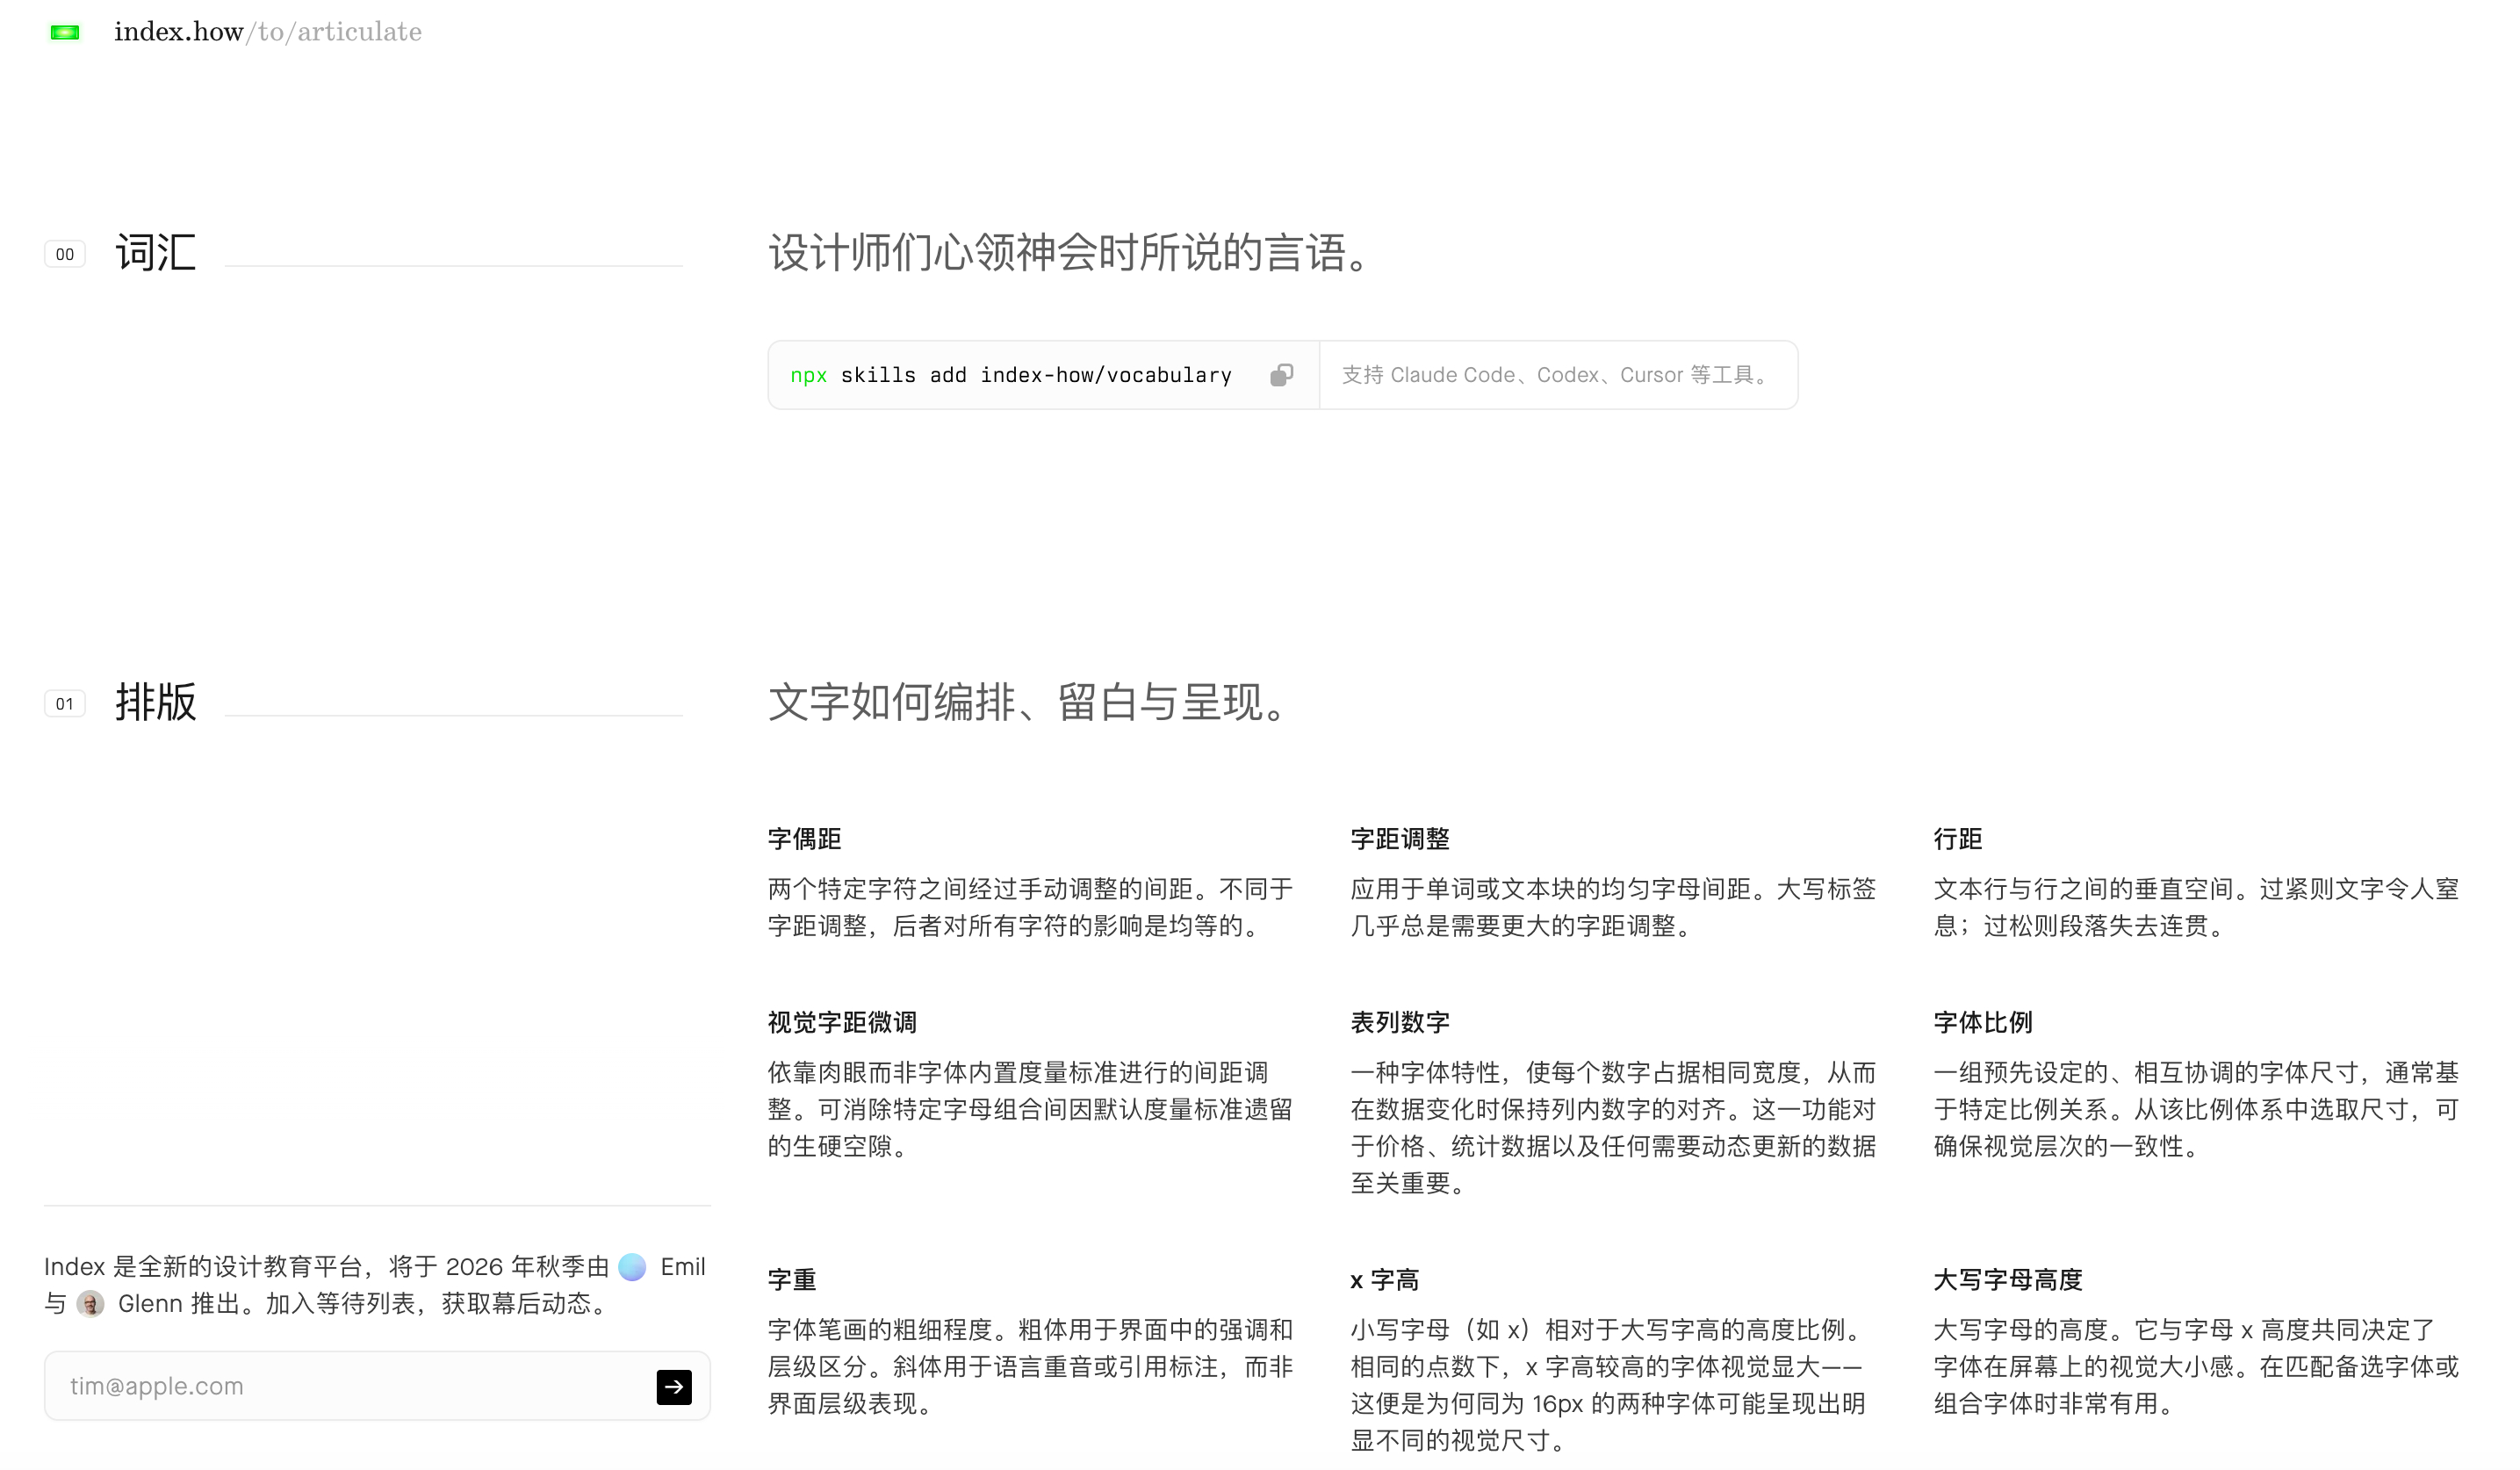The height and width of the screenshot is (1470, 2520).
Task: Click the 字距调整 definition paragraph
Action: pos(1614,907)
